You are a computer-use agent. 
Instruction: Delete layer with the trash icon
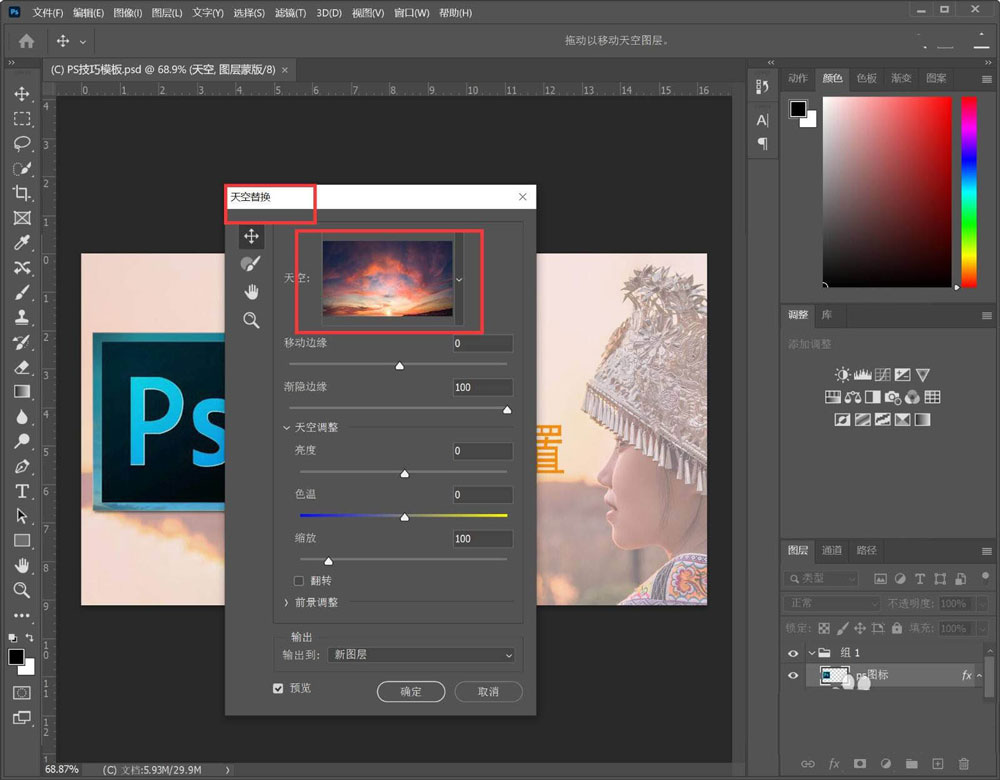click(964, 763)
